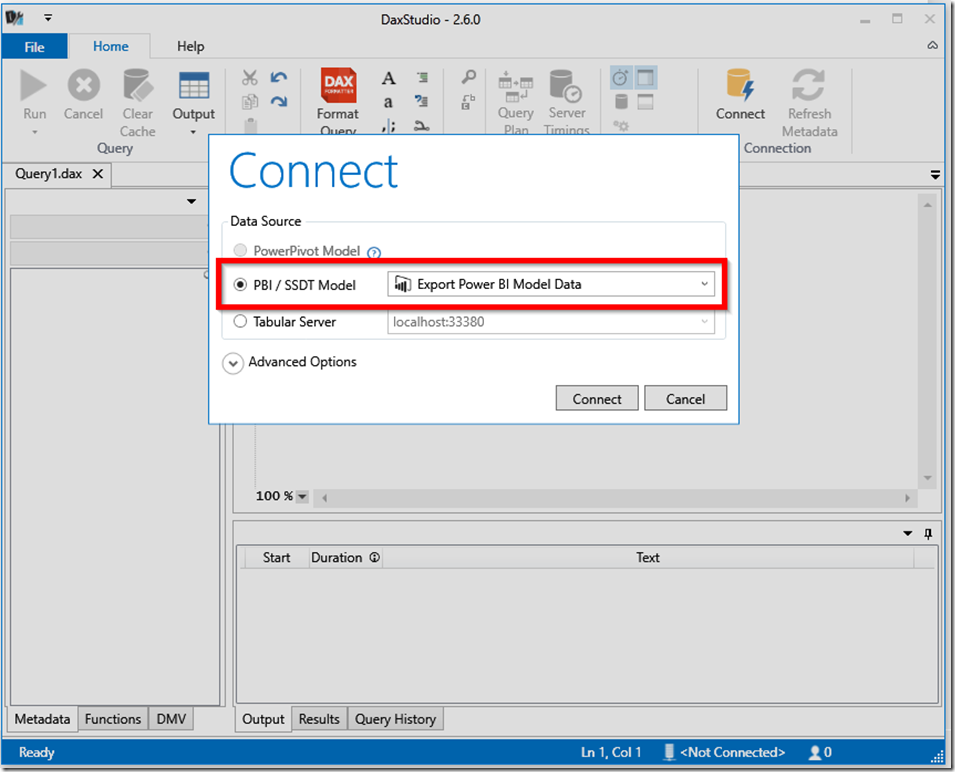Click the Copy icon in ribbon
The image size is (955, 772).
click(x=250, y=102)
